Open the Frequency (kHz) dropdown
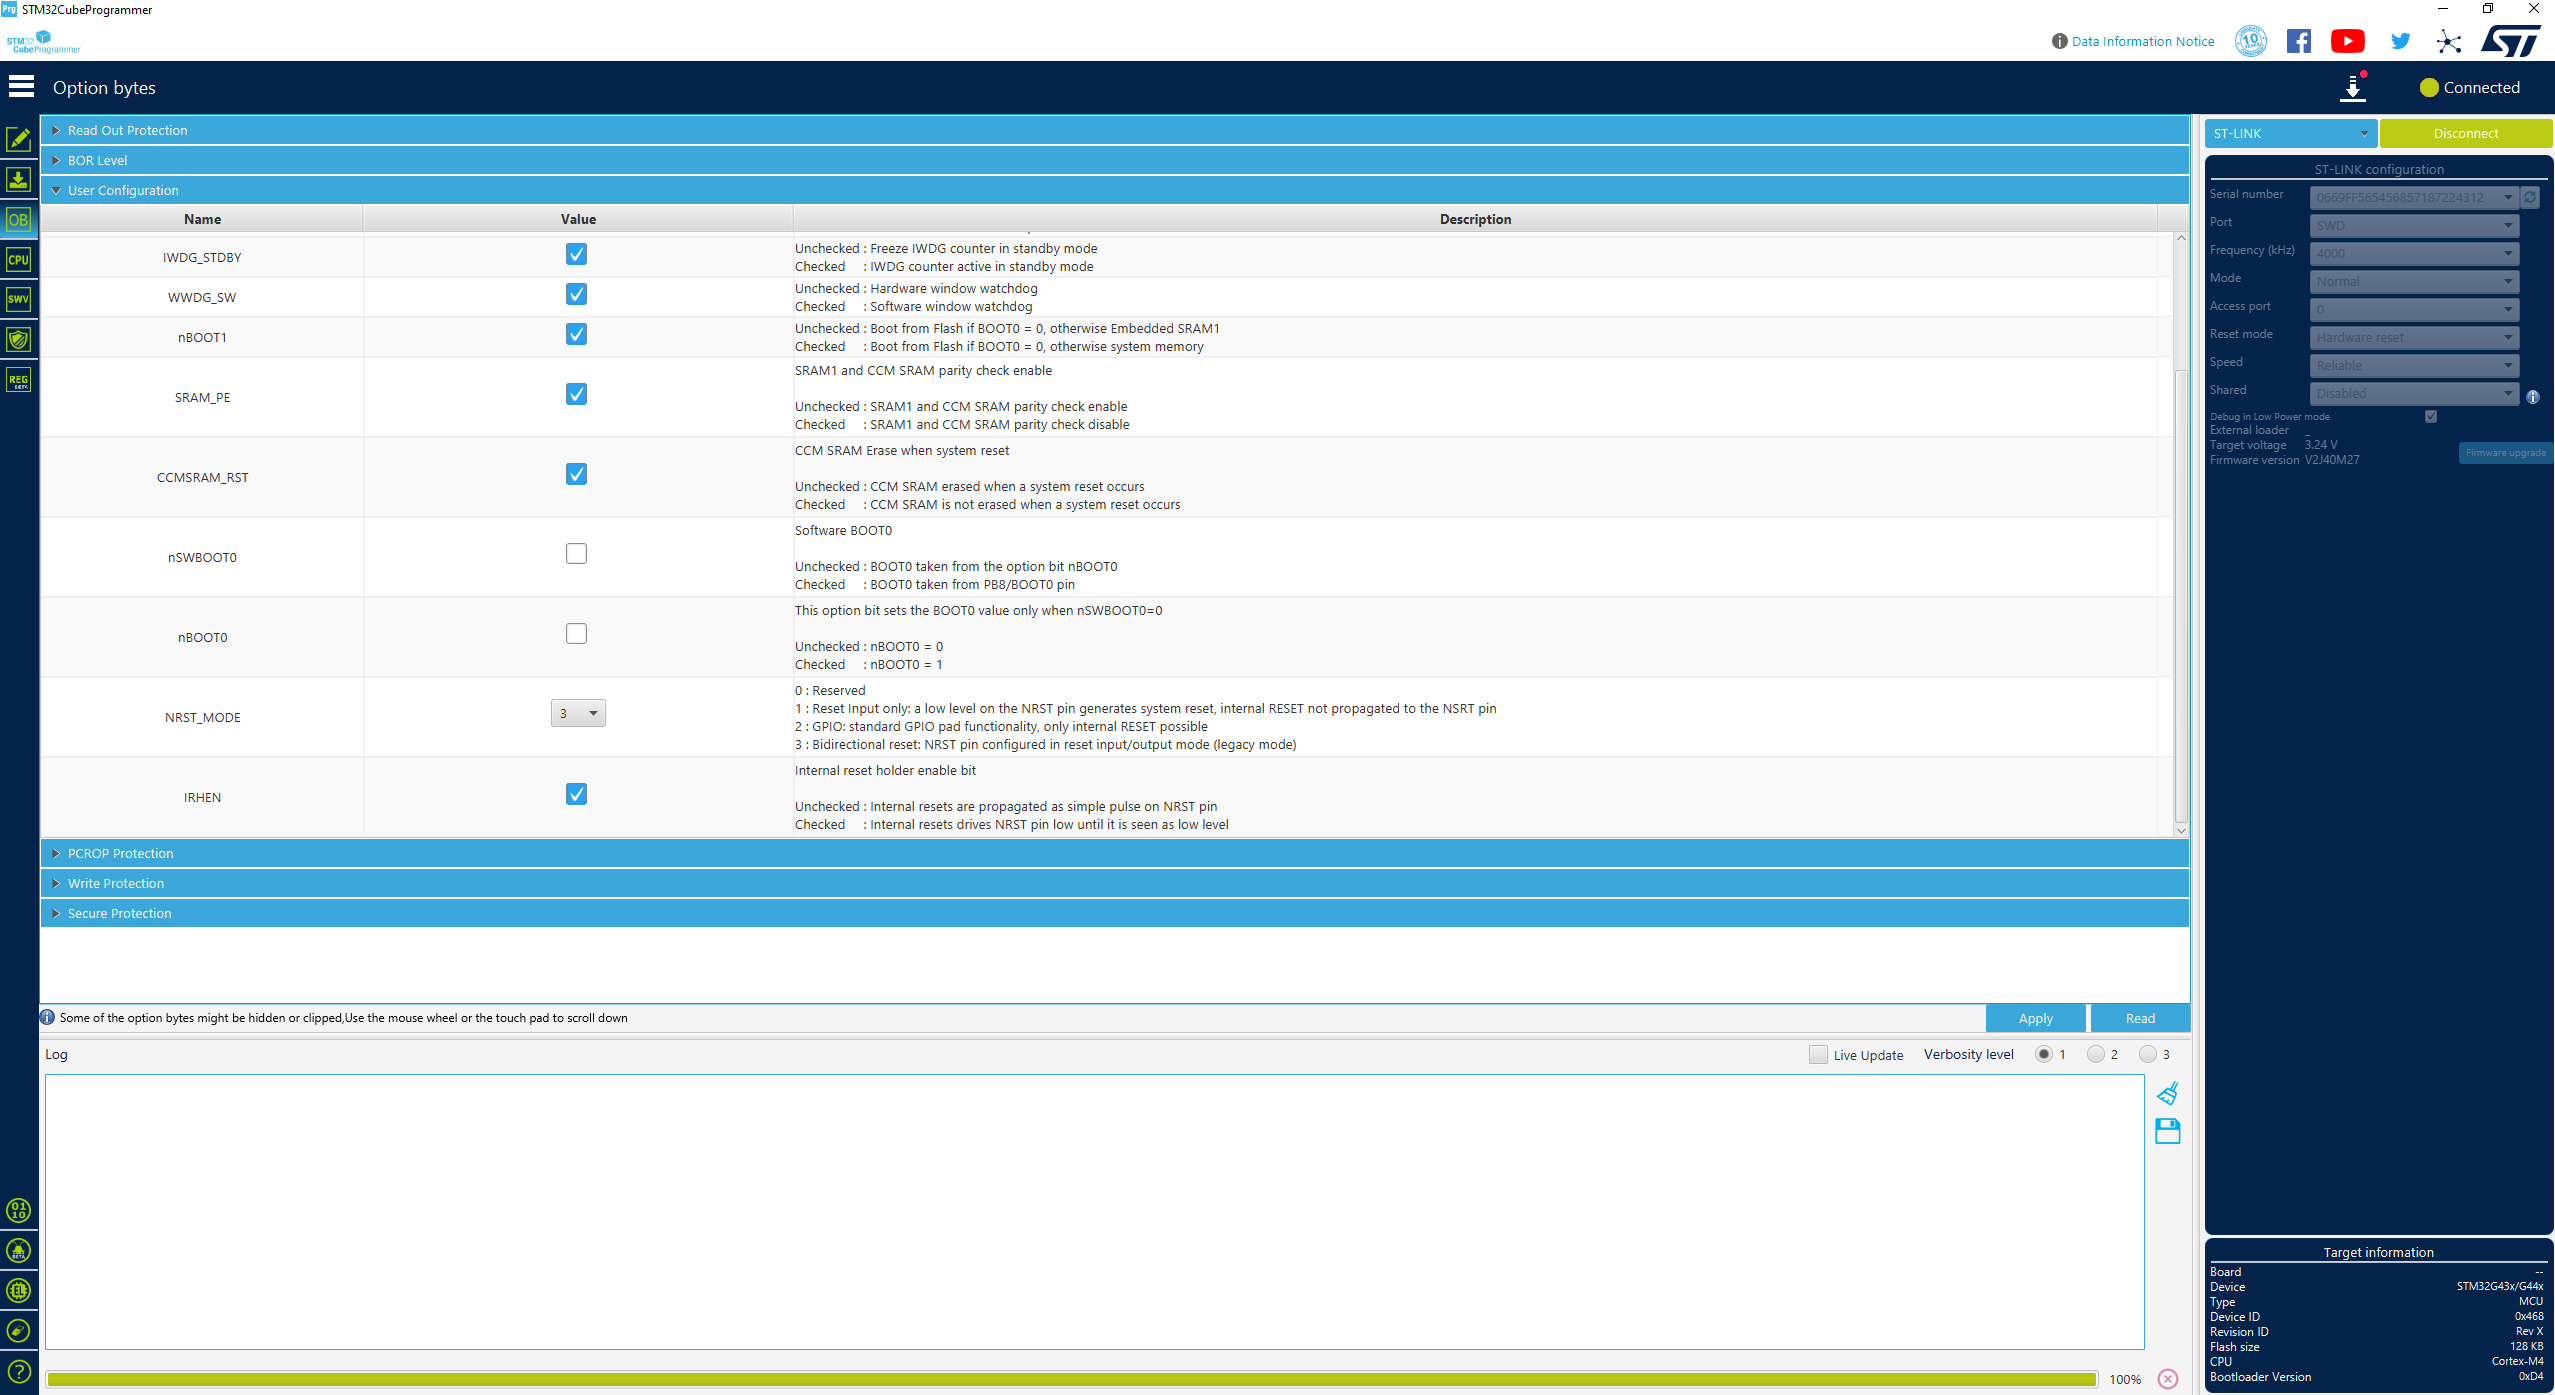This screenshot has height=1395, width=2555. (2413, 253)
